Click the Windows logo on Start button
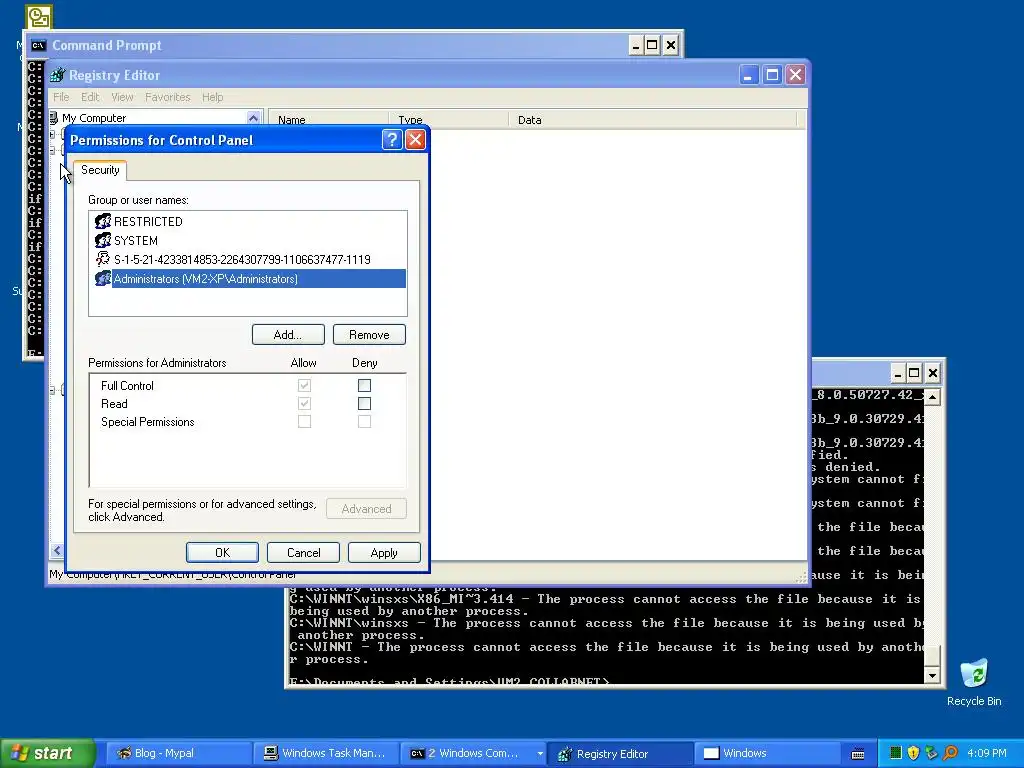This screenshot has height=768, width=1024. tap(19, 753)
